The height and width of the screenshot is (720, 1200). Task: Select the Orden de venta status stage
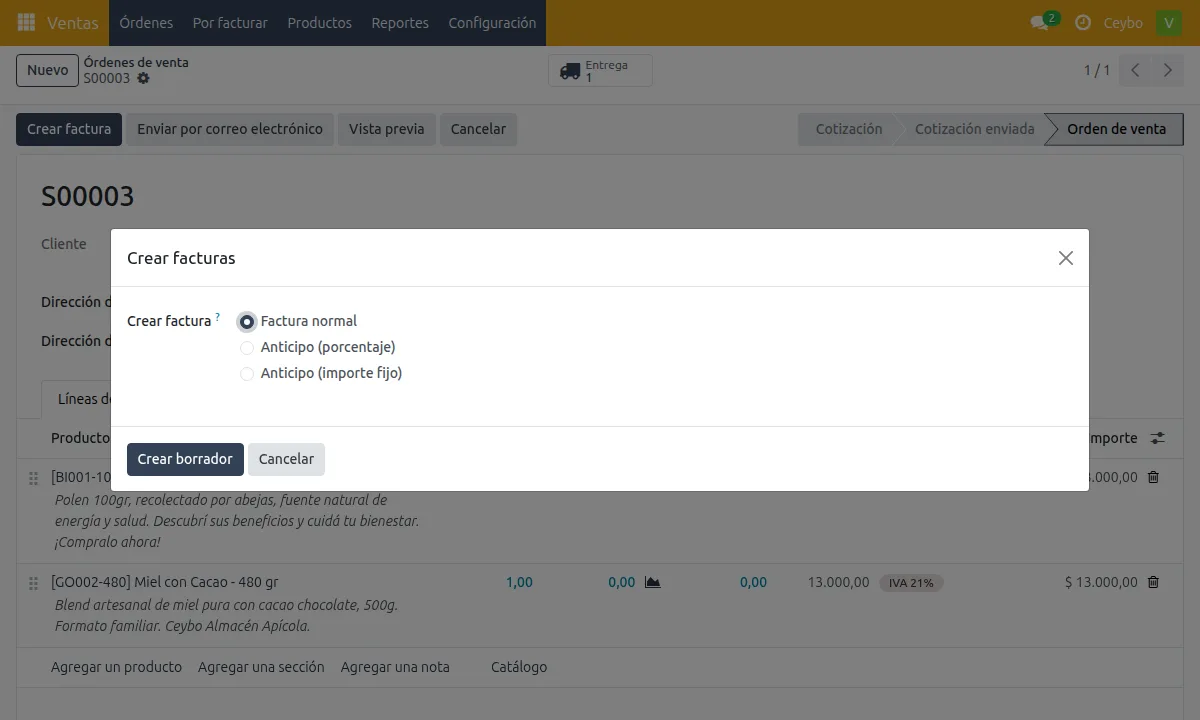[x=1116, y=129]
